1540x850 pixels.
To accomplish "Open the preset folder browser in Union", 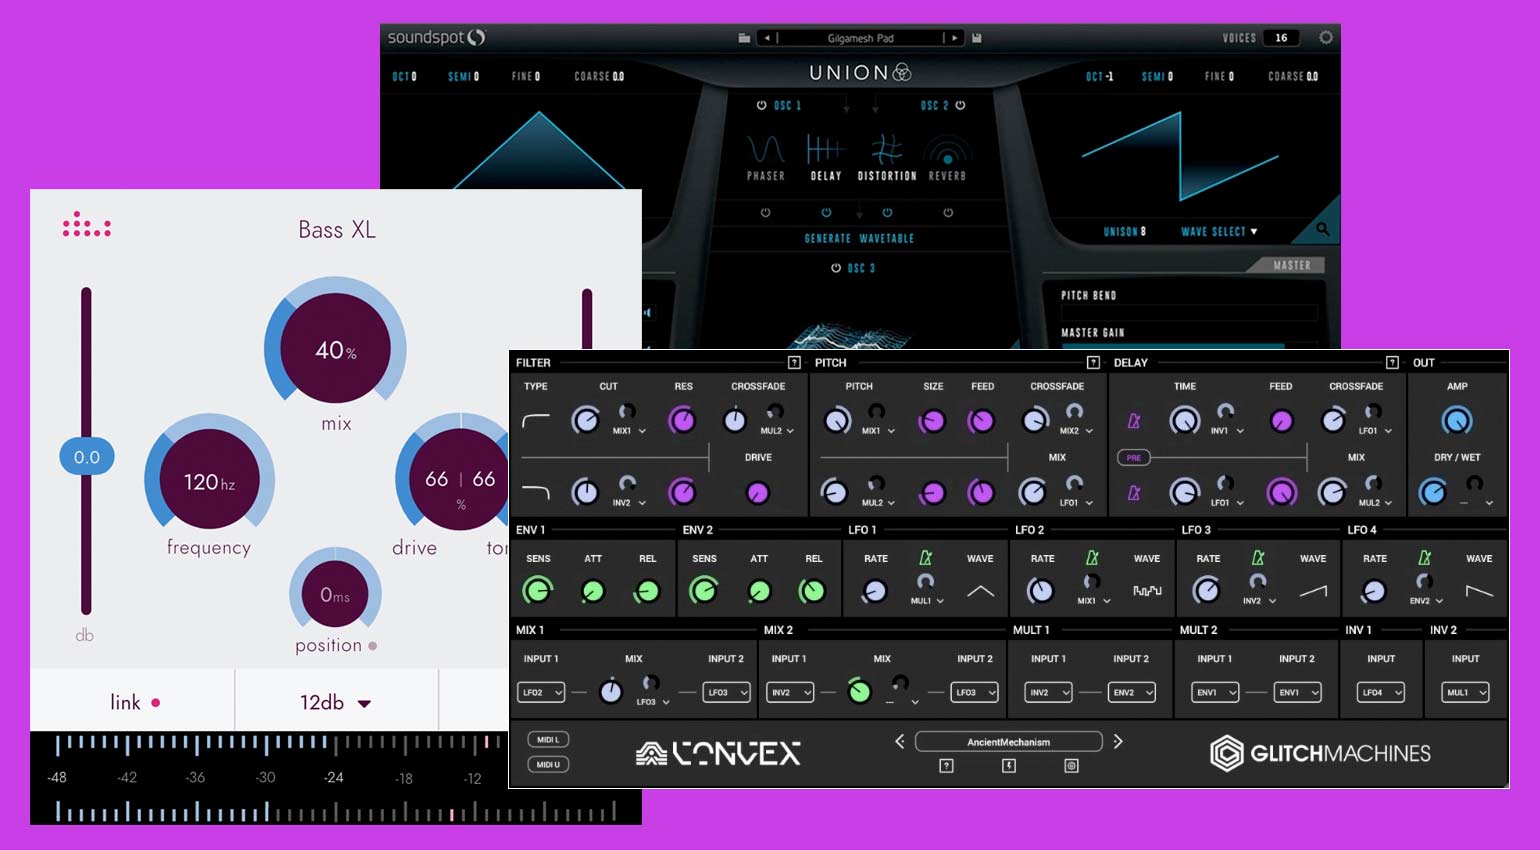I will 745,38.
